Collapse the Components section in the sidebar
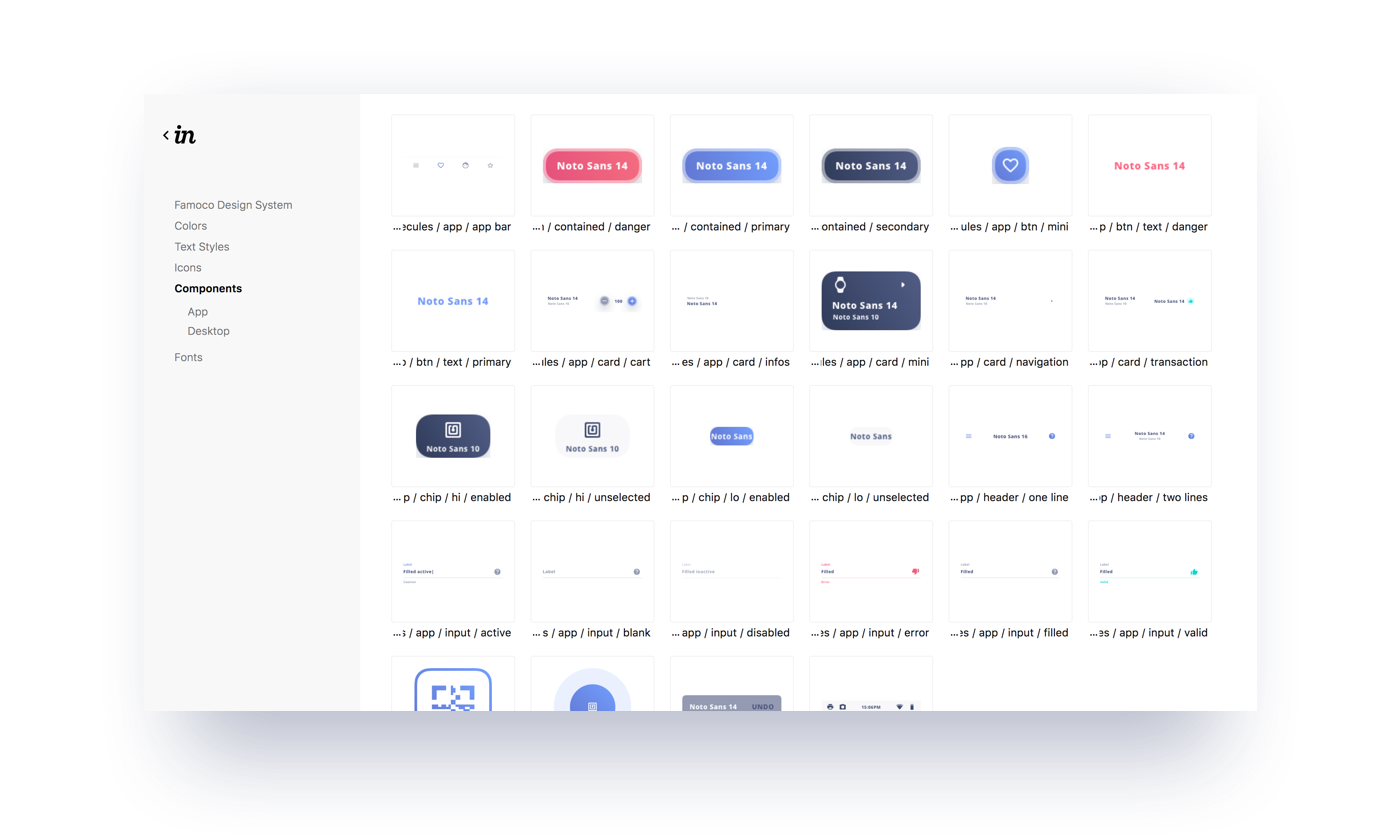The image size is (1400, 839). click(x=208, y=288)
